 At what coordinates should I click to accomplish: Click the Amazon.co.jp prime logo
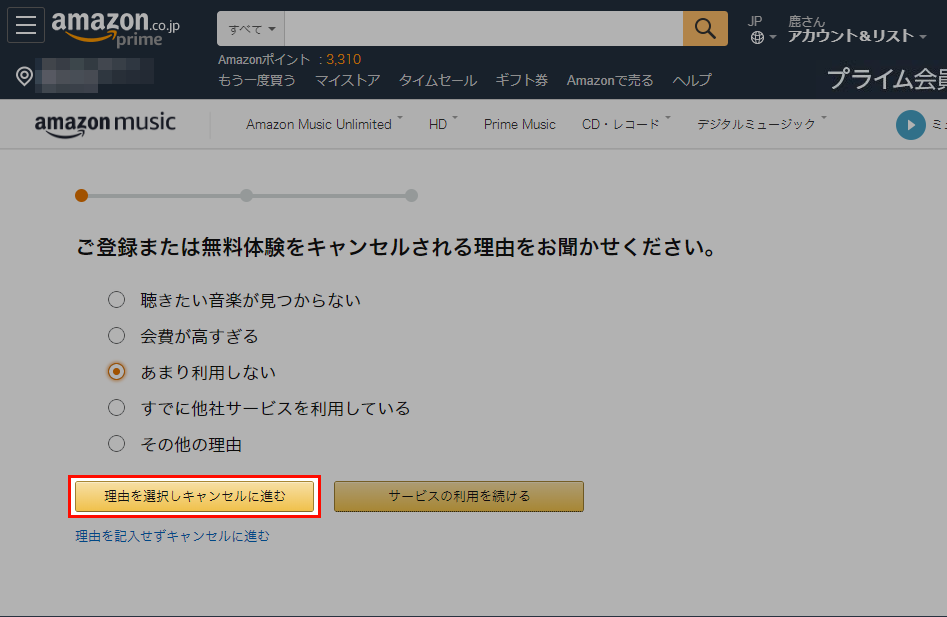pos(116,29)
